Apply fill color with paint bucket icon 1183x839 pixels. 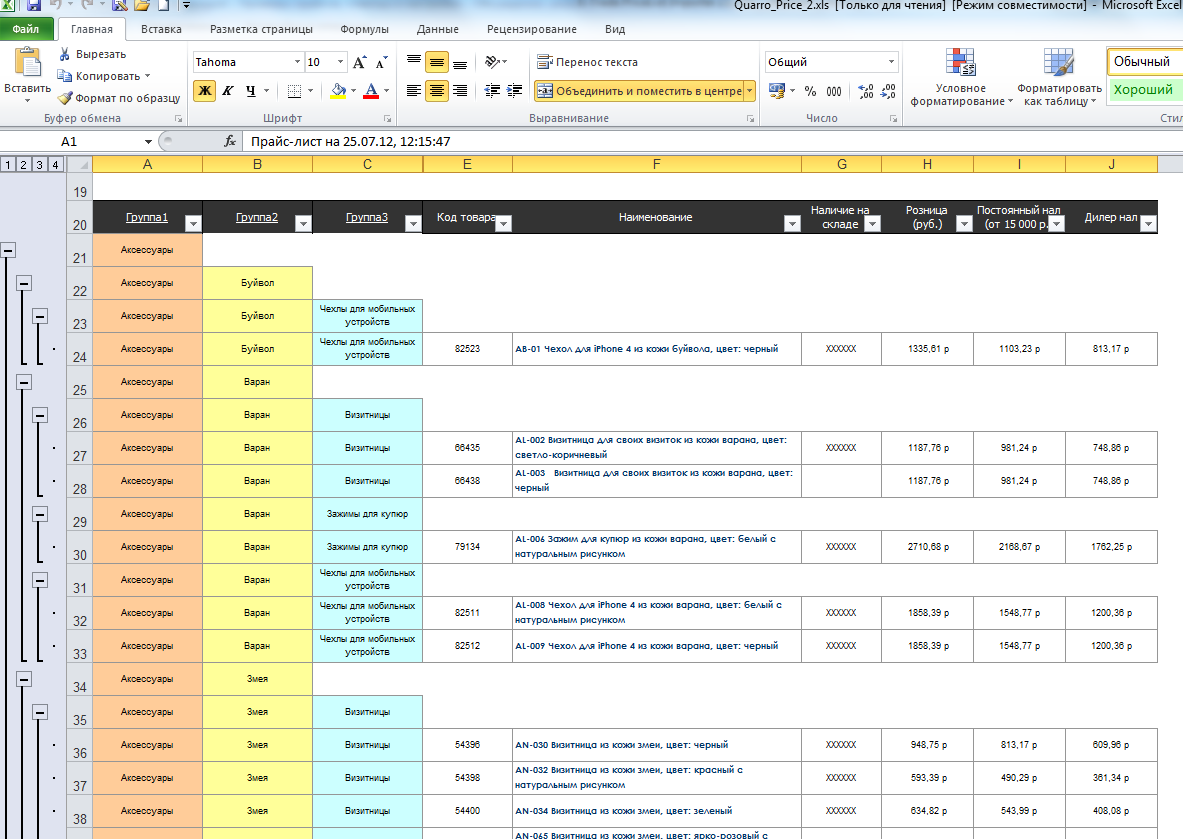(x=339, y=91)
